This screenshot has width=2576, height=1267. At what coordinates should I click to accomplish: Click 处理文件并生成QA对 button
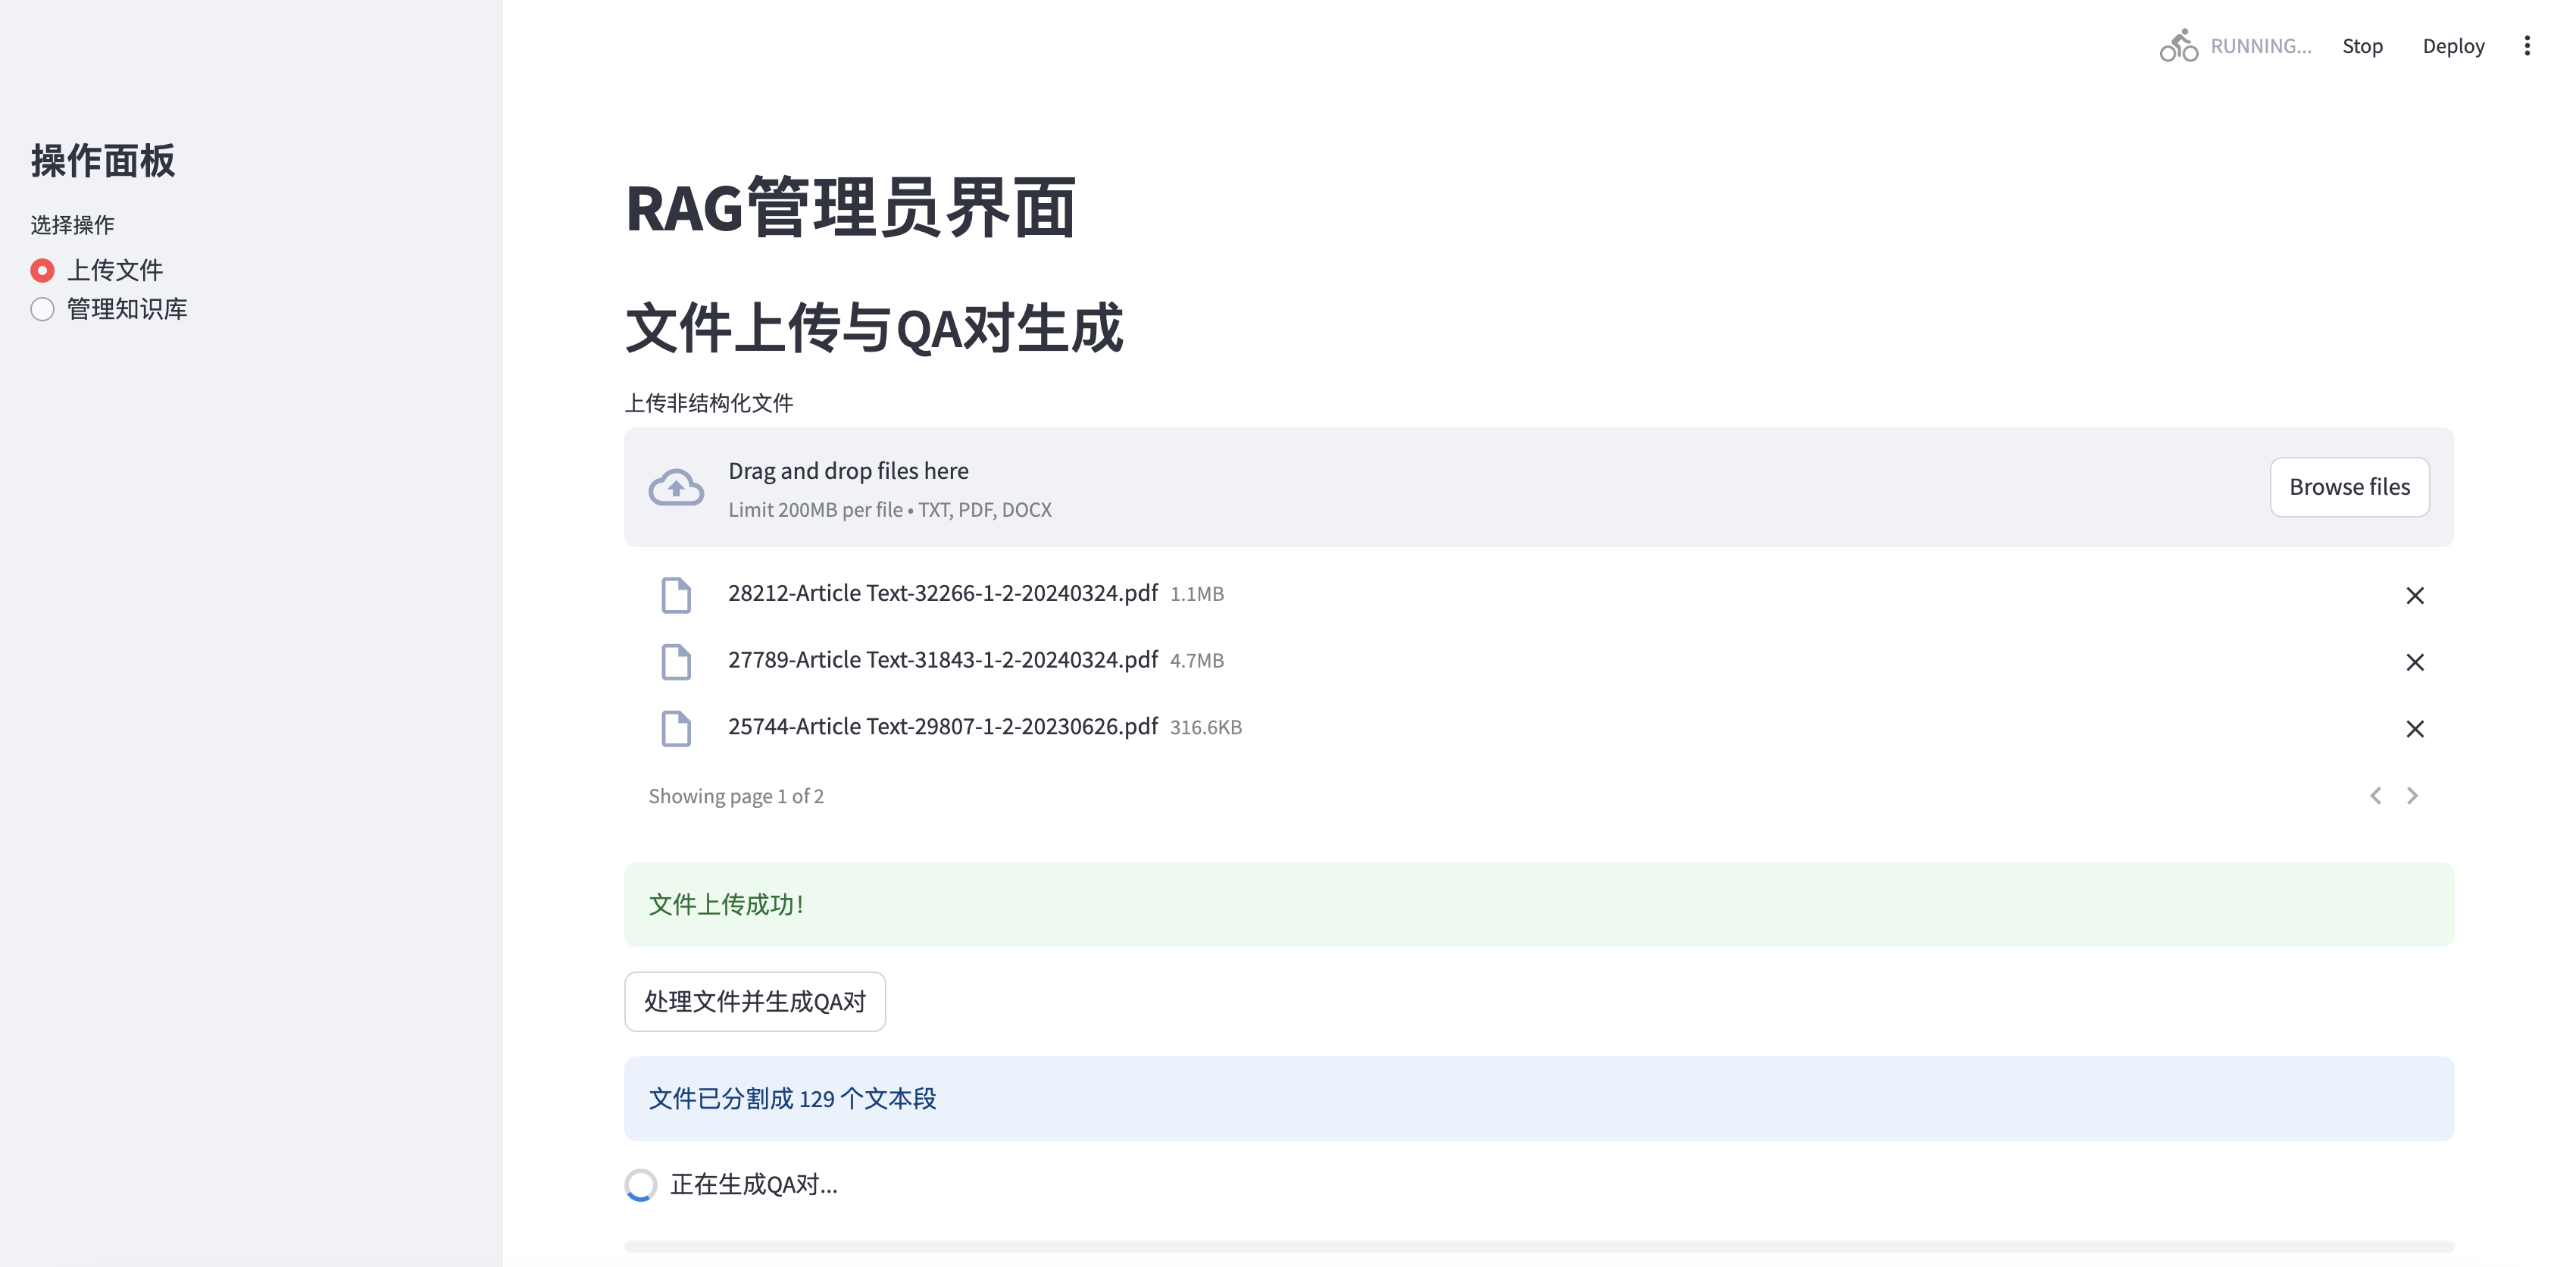(754, 1001)
